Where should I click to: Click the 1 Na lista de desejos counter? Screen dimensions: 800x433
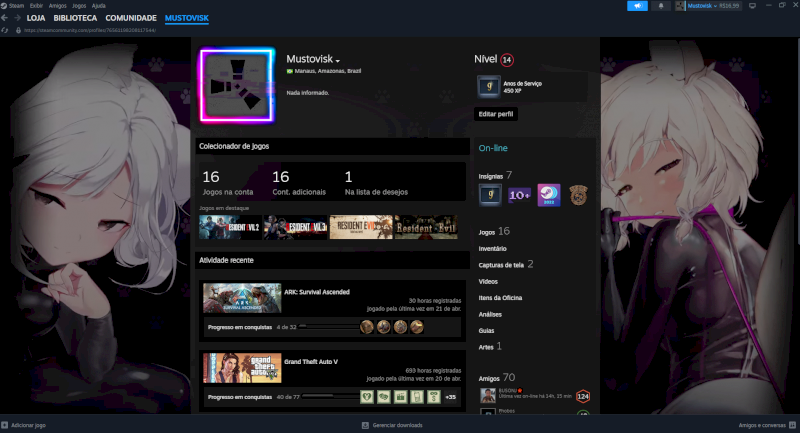[376, 183]
